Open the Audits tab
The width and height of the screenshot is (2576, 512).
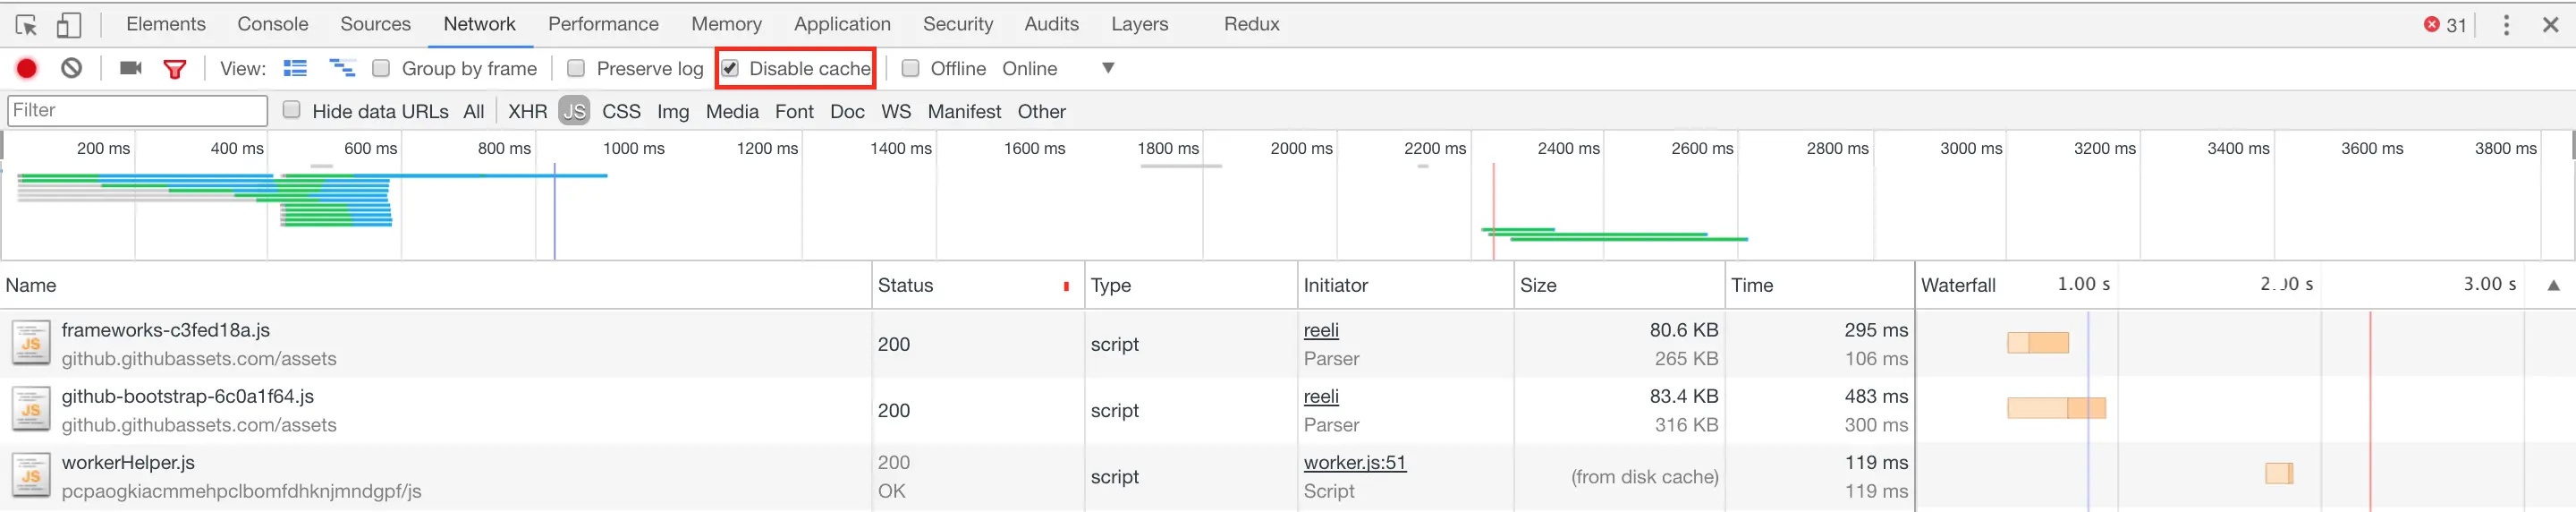1052,24
